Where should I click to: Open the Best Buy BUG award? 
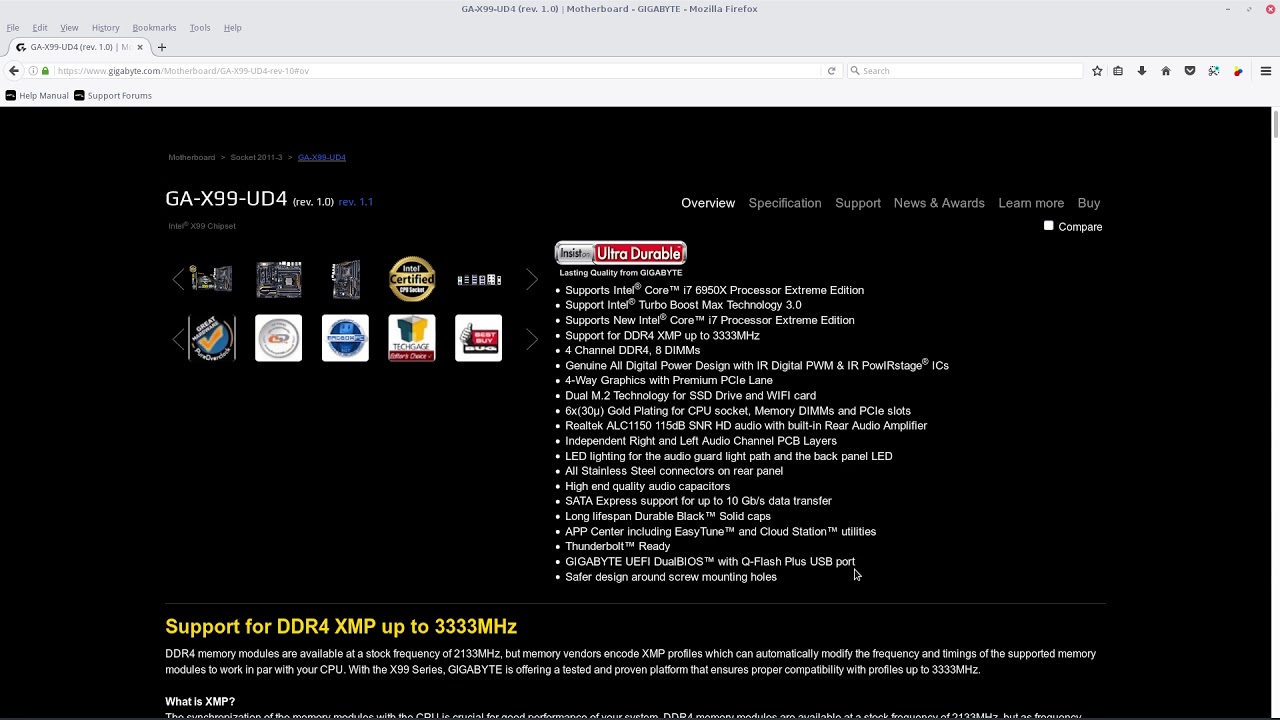click(479, 338)
